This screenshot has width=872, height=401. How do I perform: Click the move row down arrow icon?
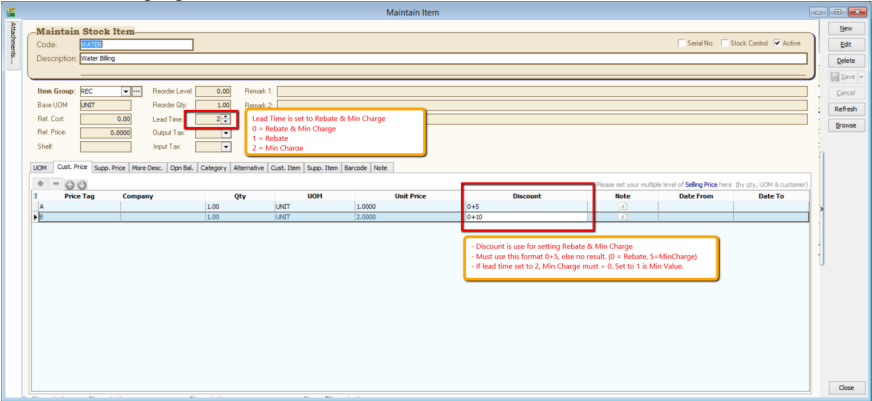(x=81, y=185)
